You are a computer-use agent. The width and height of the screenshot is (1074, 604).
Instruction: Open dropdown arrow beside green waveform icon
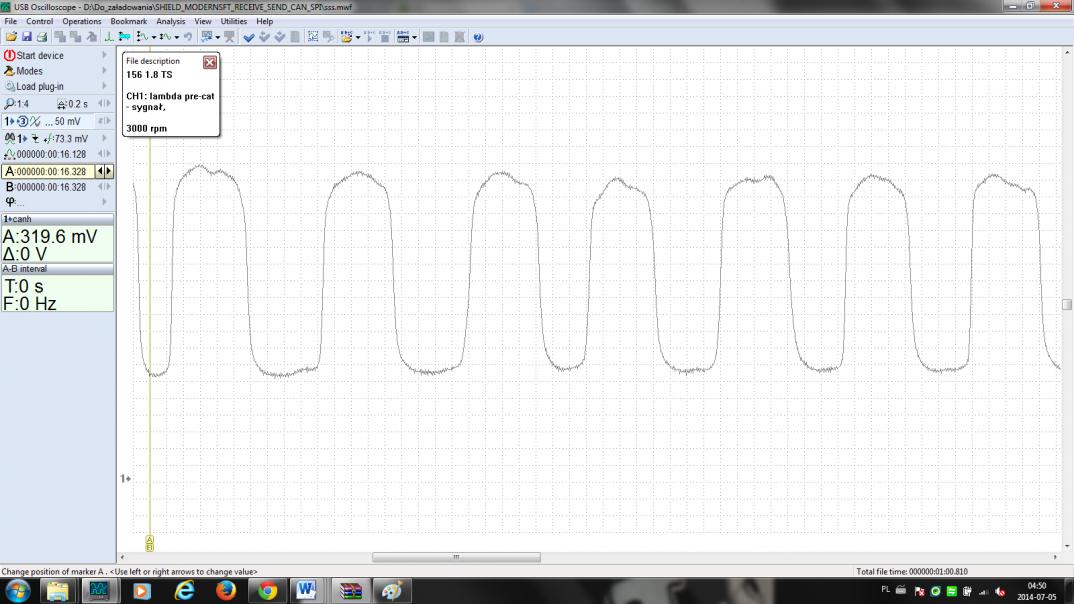coord(153,37)
